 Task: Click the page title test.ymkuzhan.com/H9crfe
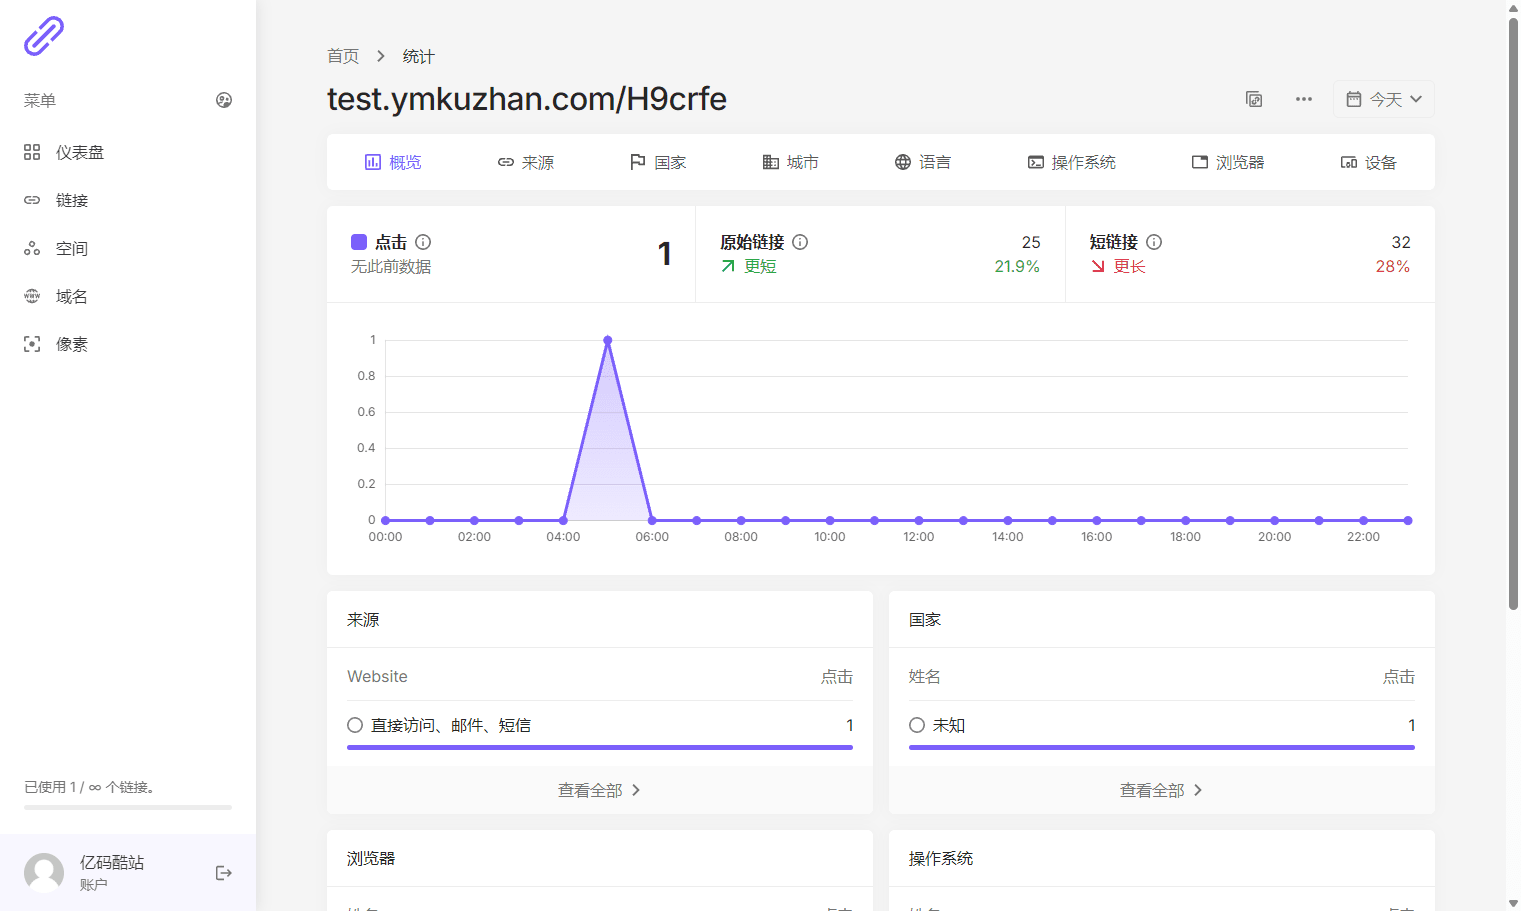click(x=527, y=99)
